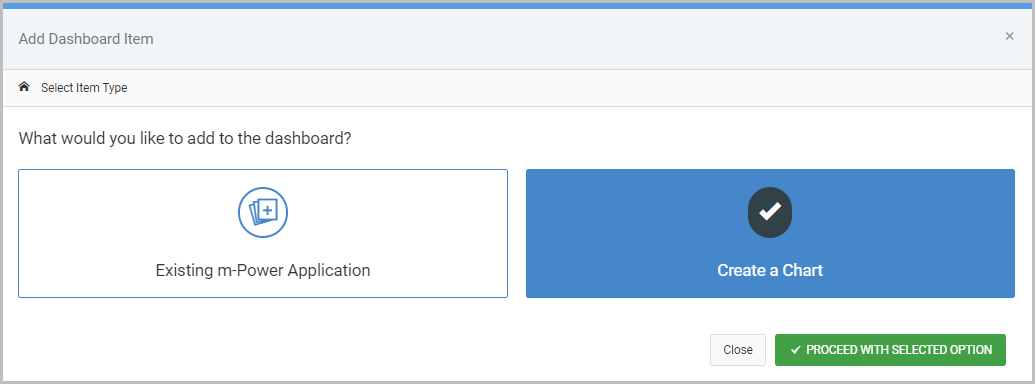Click the home breadcrumb icon
Viewport: 1035px width, 384px height.
click(24, 87)
